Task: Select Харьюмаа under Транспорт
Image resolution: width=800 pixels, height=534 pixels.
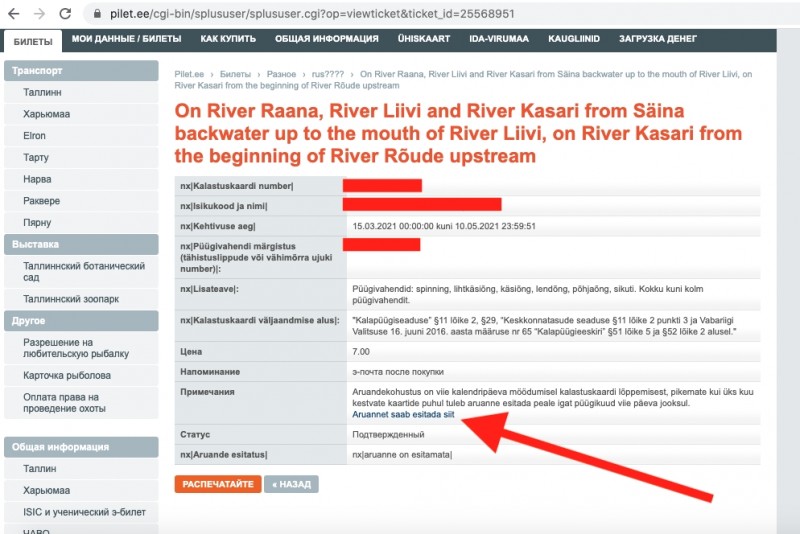Action: pyautogui.click(x=46, y=114)
